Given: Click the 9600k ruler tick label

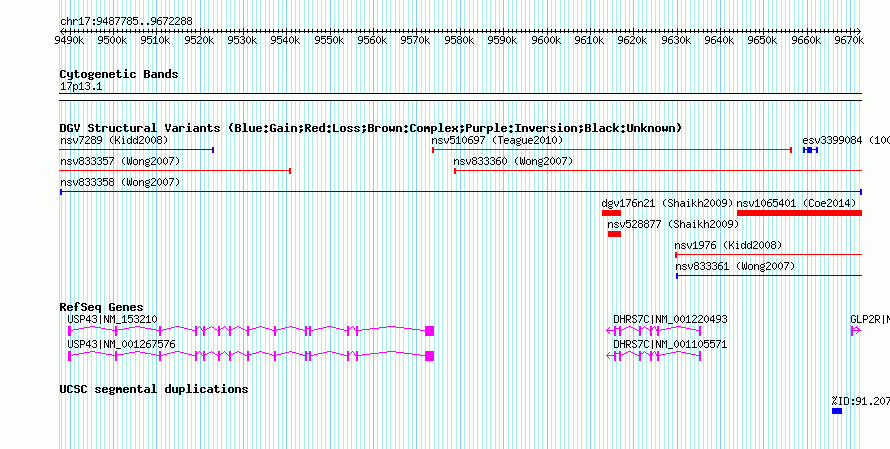Looking at the screenshot, I should 547,41.
